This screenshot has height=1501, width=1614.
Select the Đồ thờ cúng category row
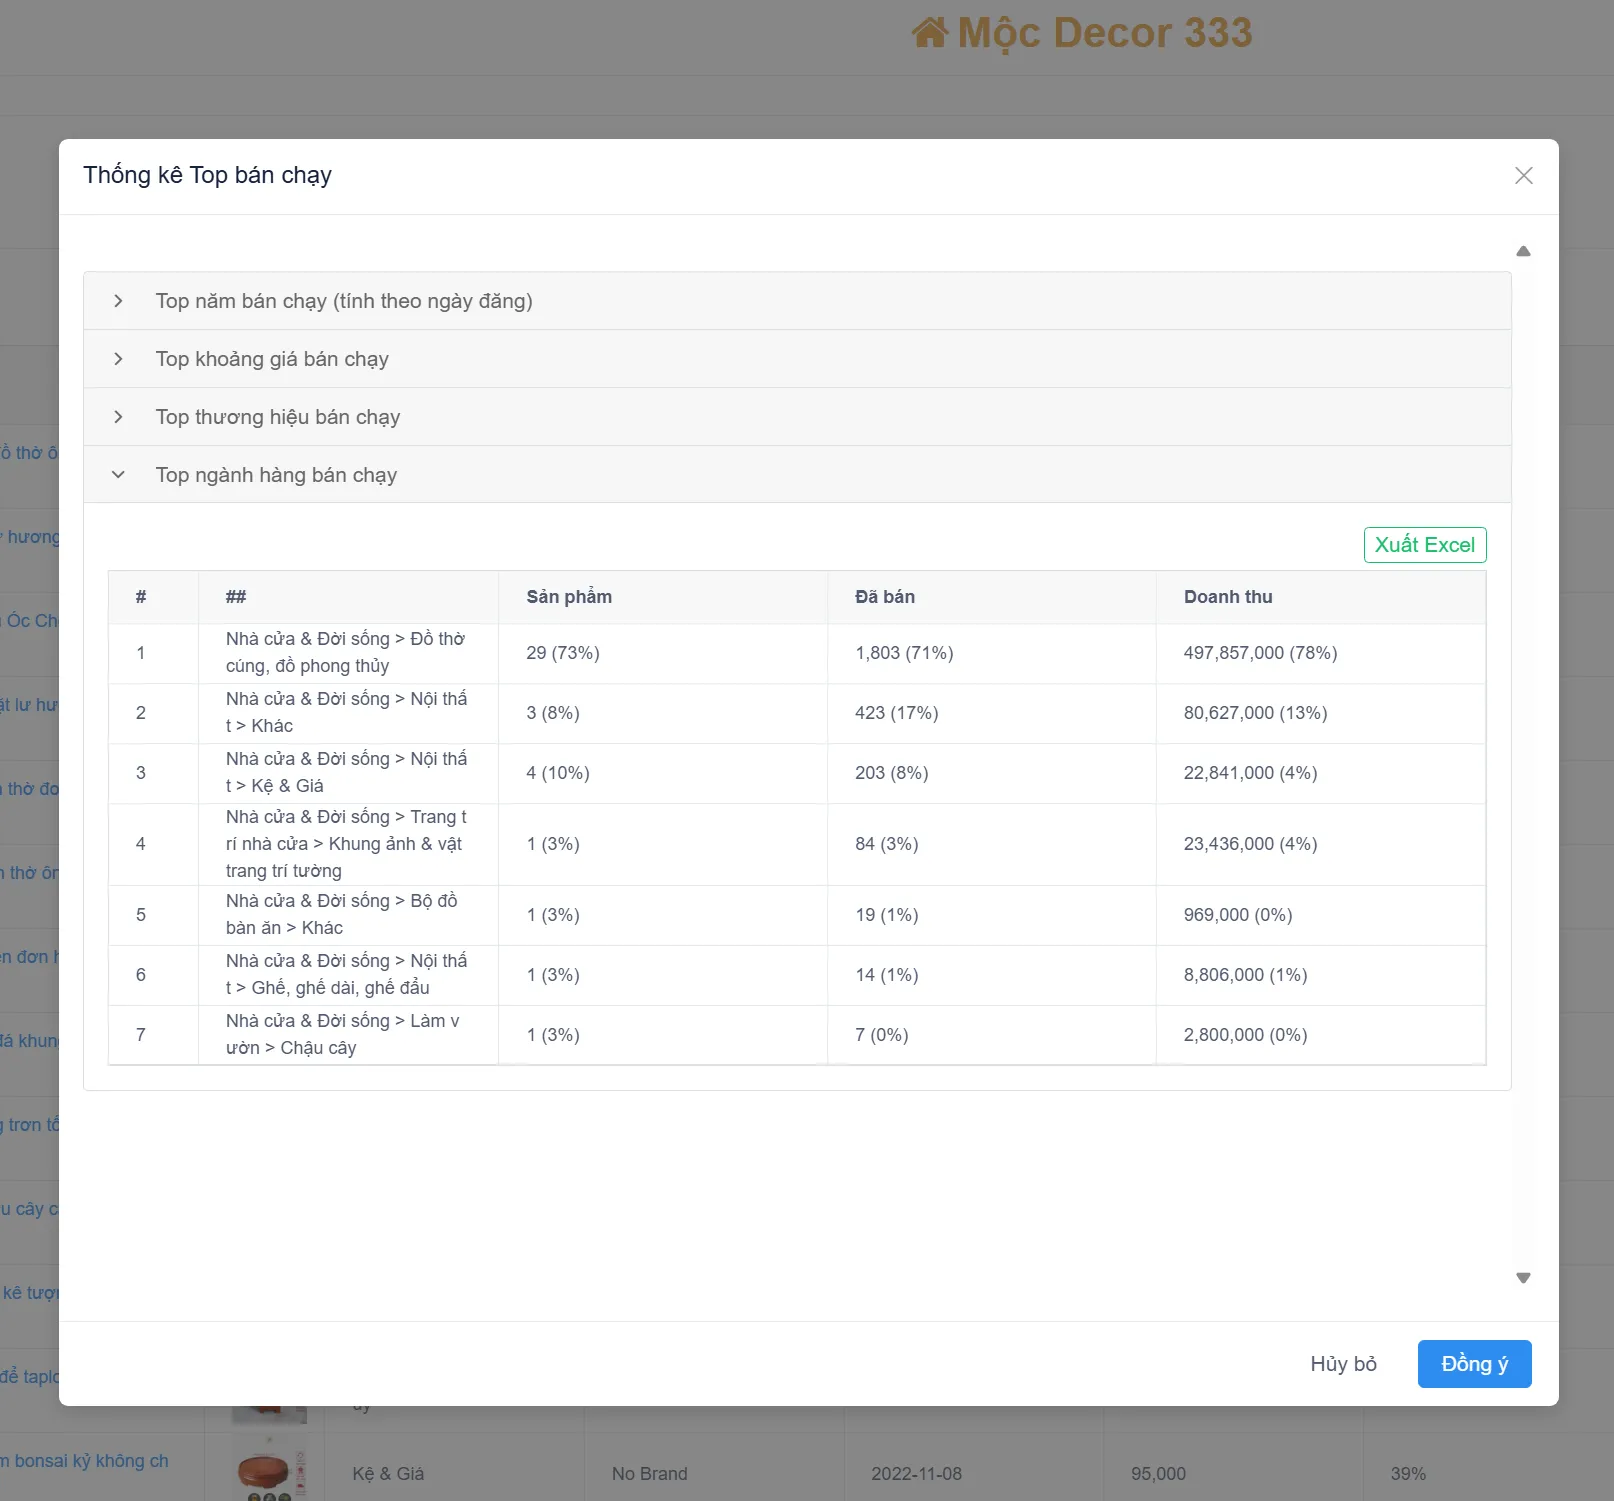tap(797, 653)
